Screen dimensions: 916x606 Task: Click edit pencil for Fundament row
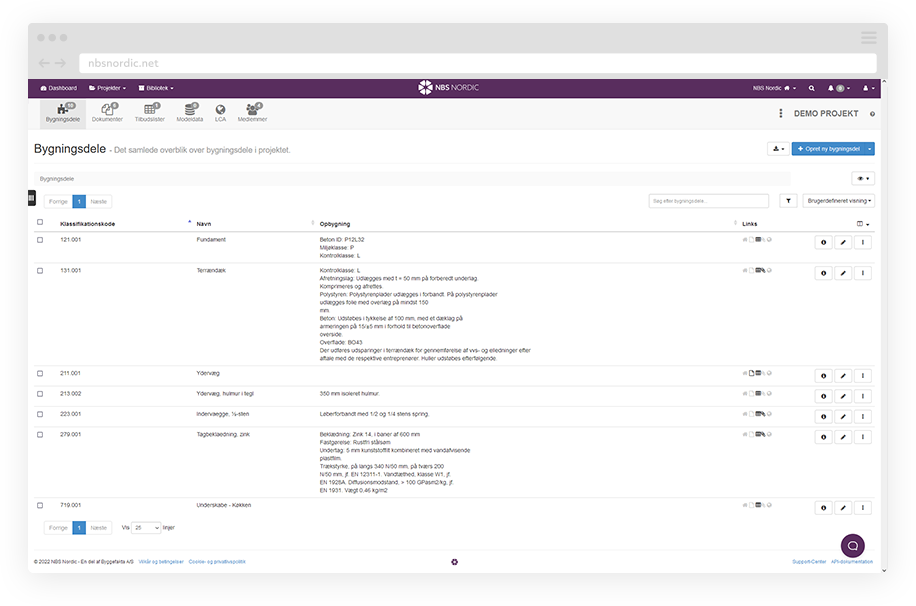click(x=843, y=241)
